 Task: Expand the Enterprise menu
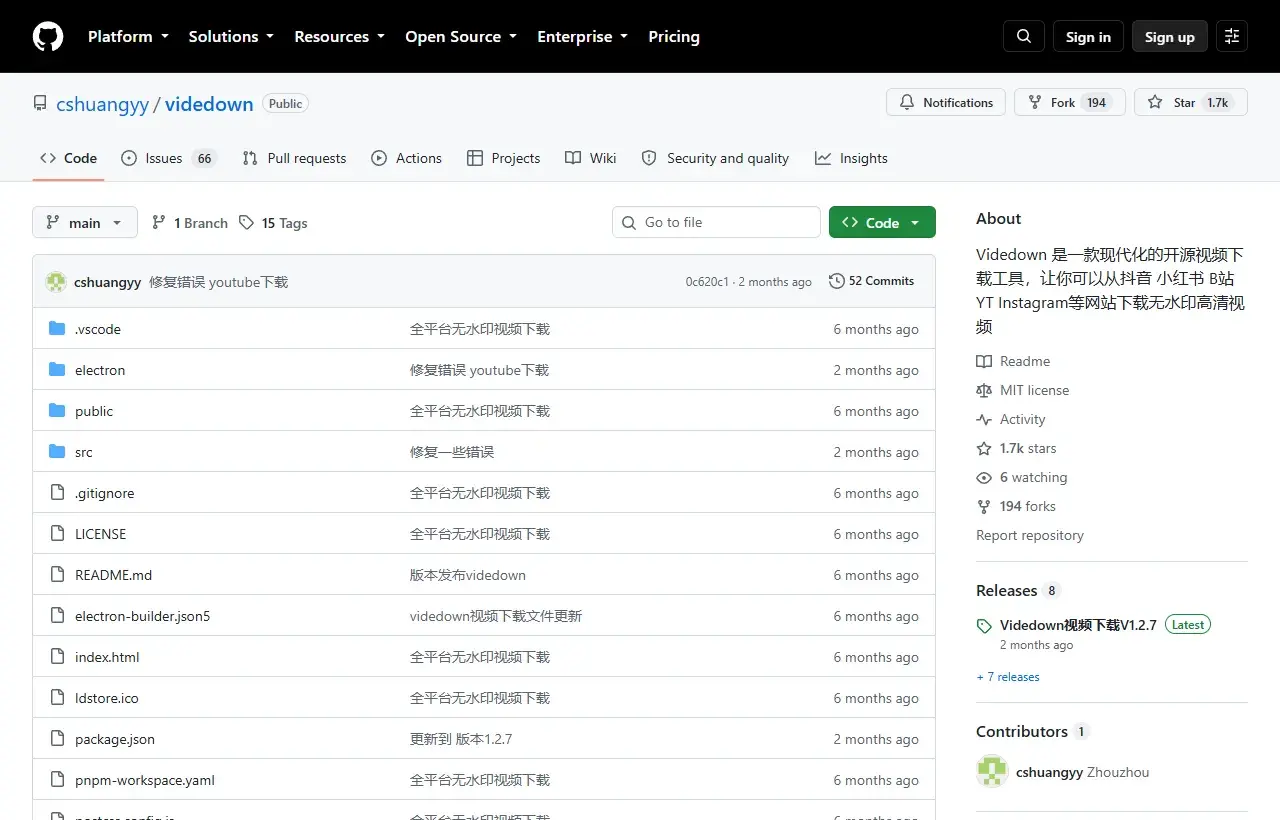[582, 36]
